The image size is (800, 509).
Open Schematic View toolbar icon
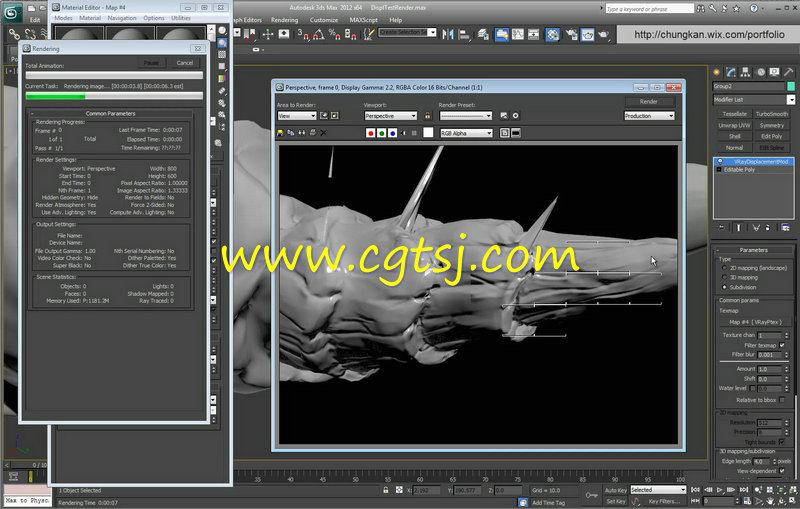pyautogui.click(x=534, y=34)
